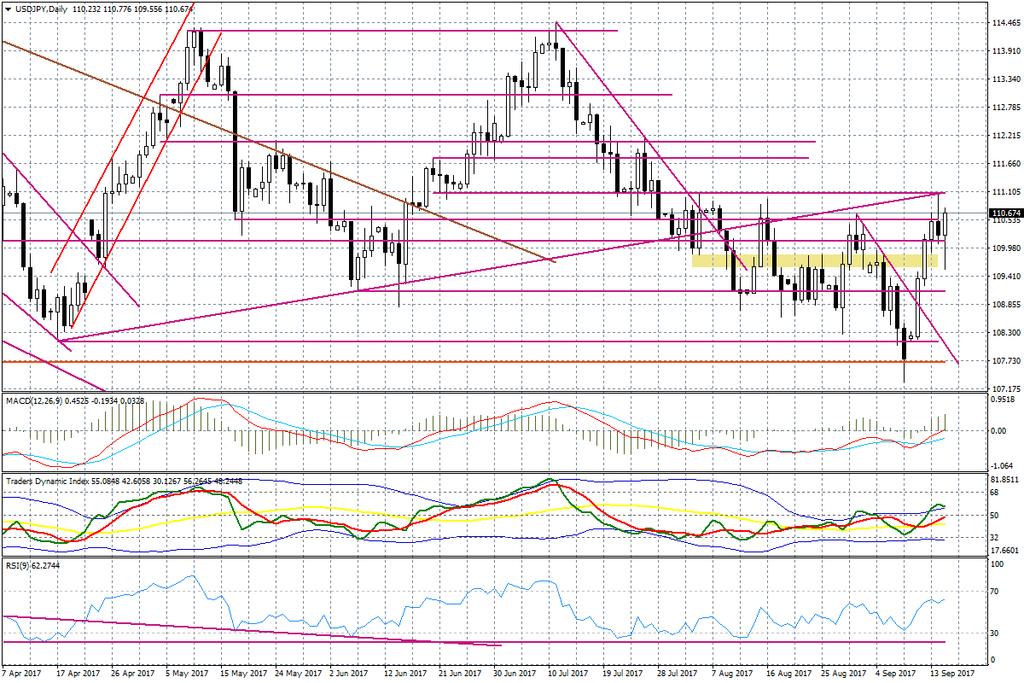Select the USDJPY,Daily chart title
The height and width of the screenshot is (683, 1024).
pos(40,9)
